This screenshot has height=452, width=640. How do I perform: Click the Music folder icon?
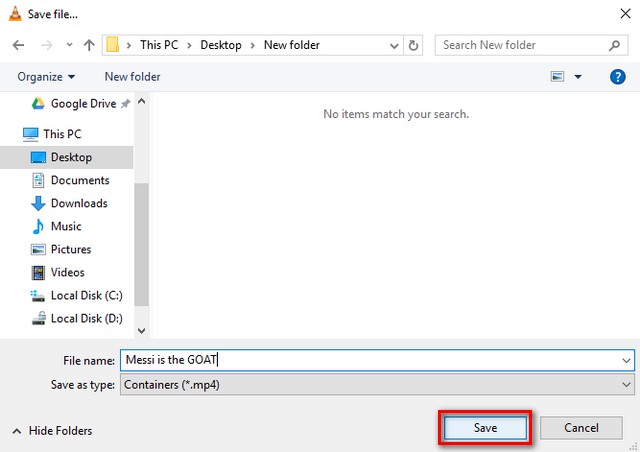click(39, 226)
